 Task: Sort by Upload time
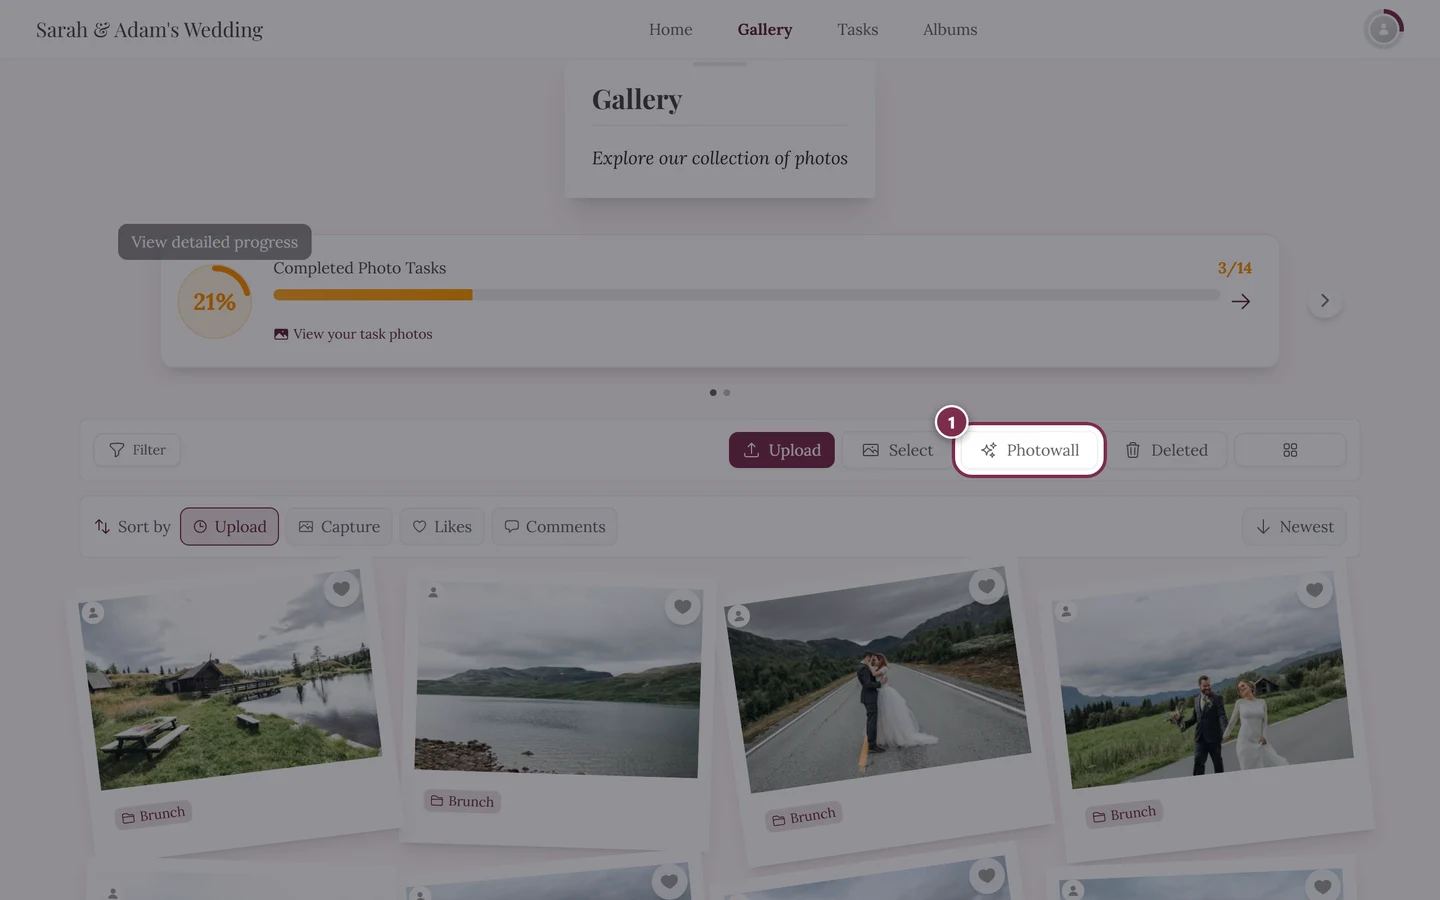click(229, 527)
